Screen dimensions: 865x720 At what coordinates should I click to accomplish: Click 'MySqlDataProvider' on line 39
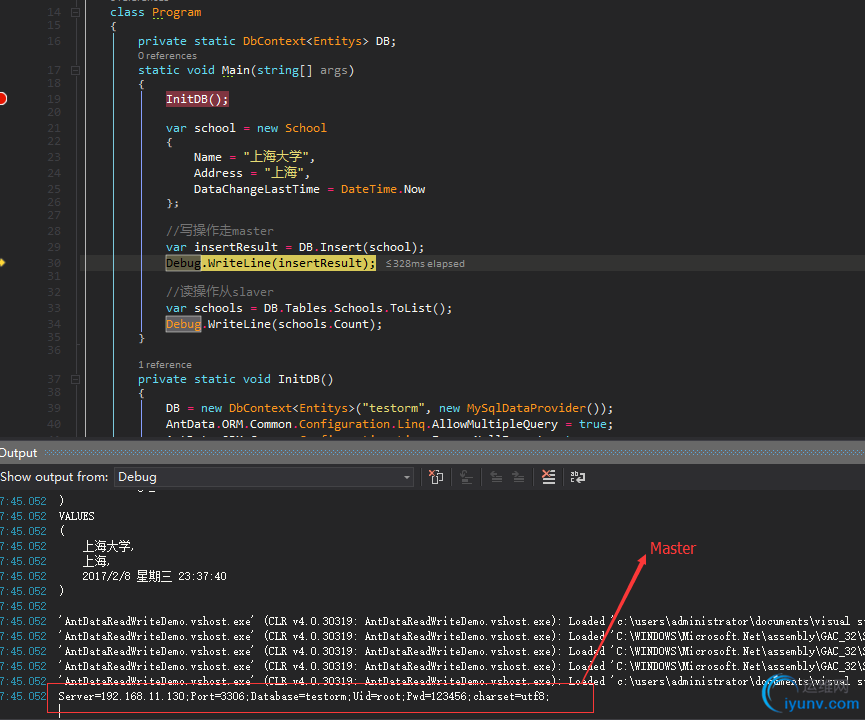526,408
